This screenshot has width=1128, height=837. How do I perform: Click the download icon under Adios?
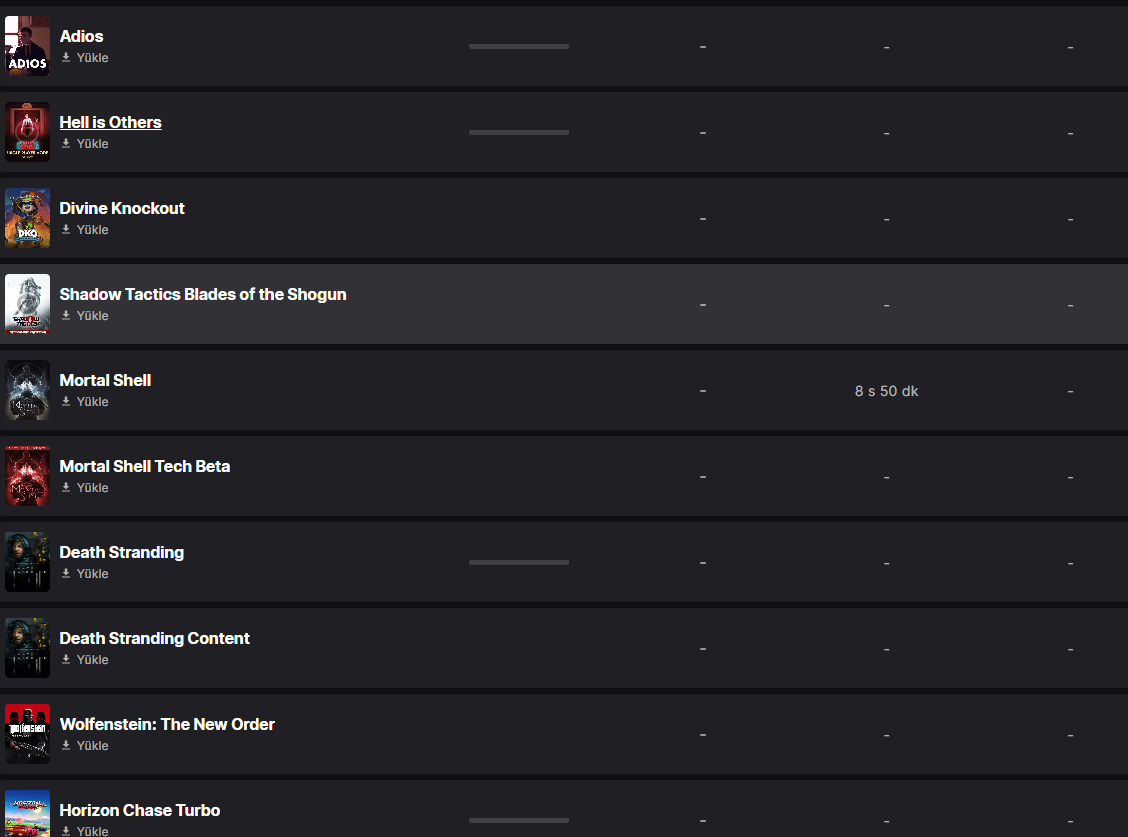click(x=66, y=58)
